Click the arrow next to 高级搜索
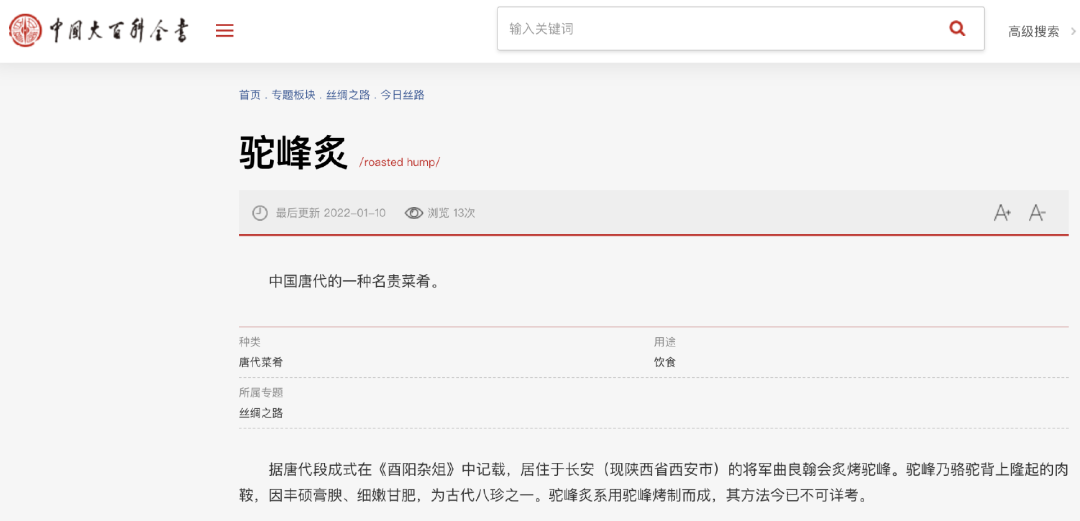The height and width of the screenshot is (521, 1080). click(1073, 31)
